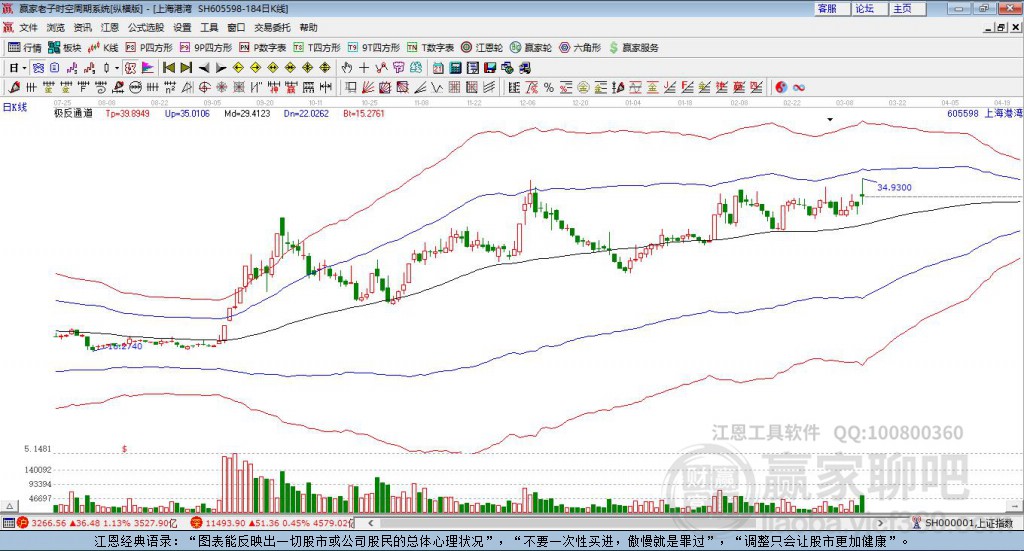
Task: Select the circled crosshair target tool
Action: 204,87
